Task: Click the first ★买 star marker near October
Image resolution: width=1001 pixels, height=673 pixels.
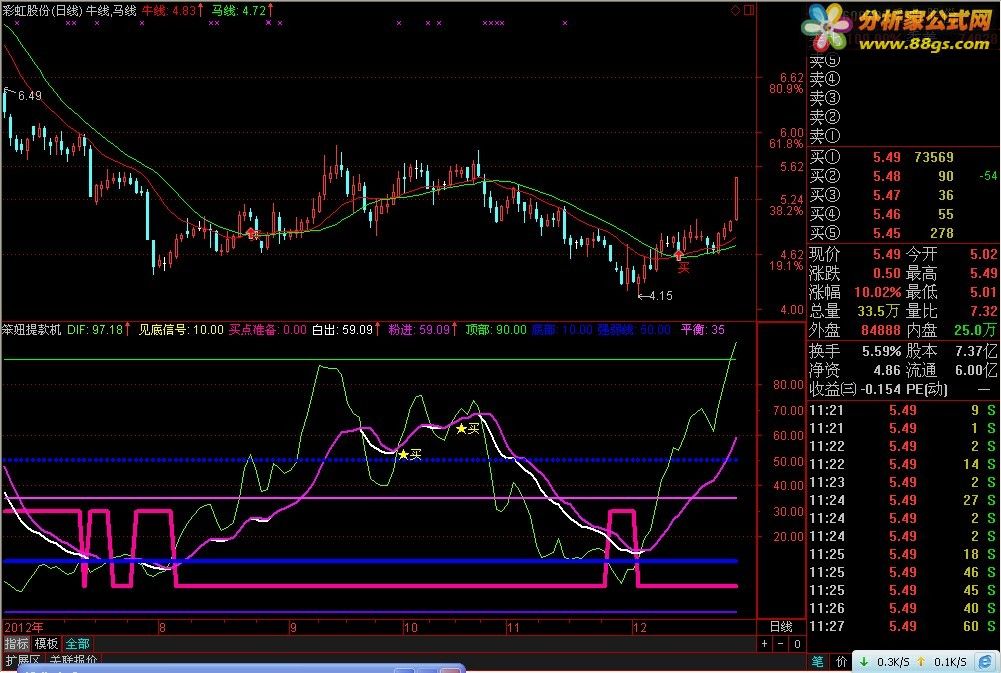Action: [x=409, y=454]
